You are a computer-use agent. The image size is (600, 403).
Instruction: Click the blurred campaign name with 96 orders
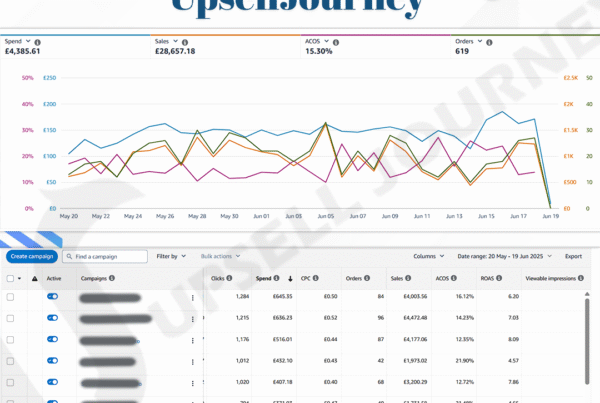point(116,319)
